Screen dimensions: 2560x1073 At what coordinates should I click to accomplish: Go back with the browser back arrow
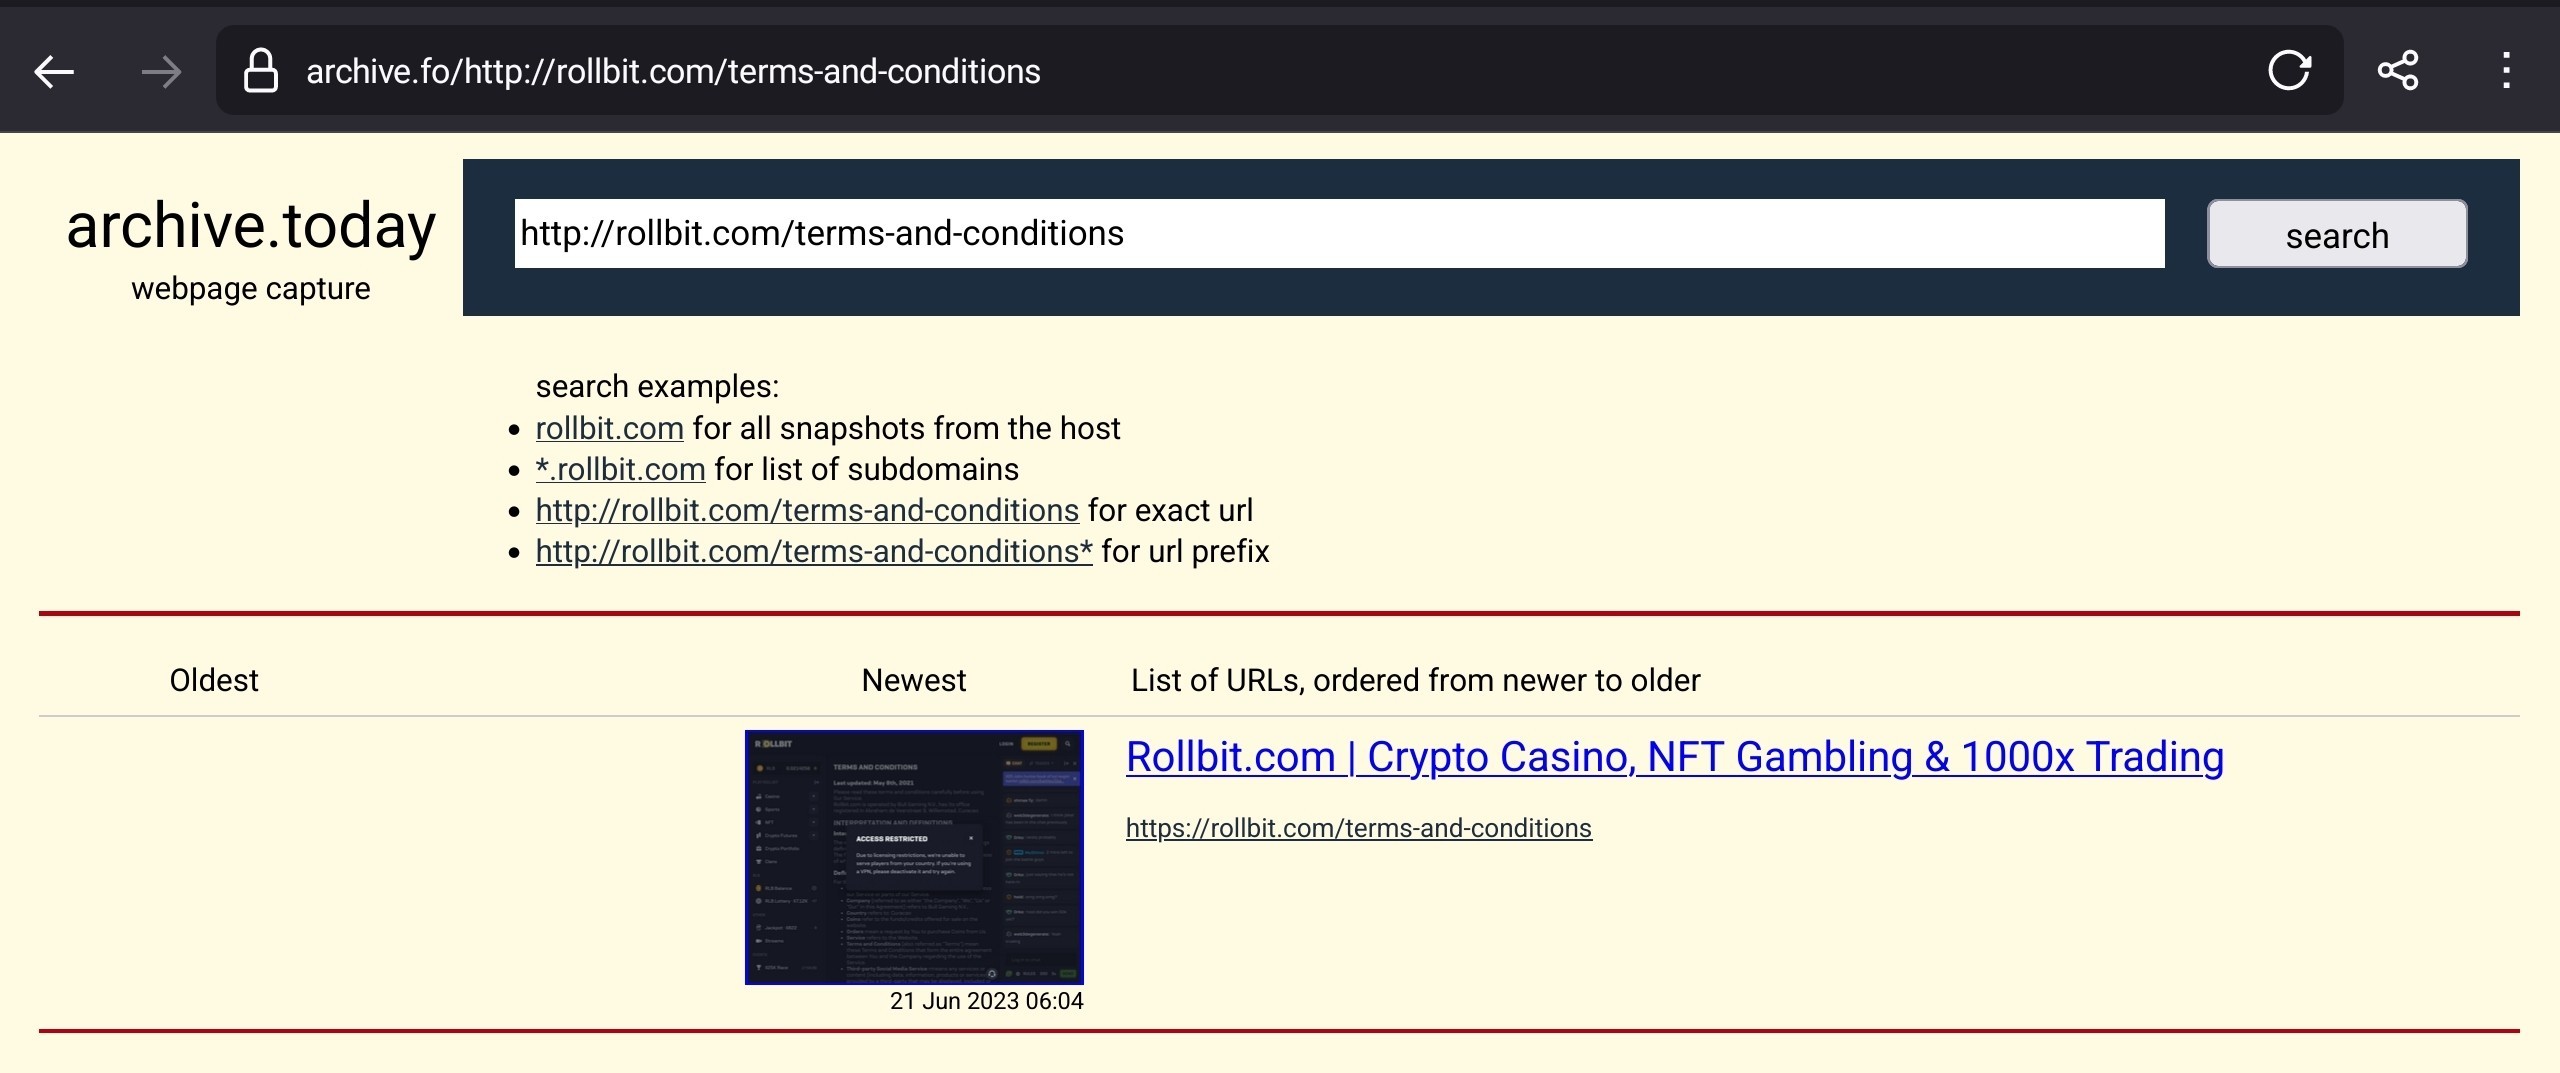[54, 72]
